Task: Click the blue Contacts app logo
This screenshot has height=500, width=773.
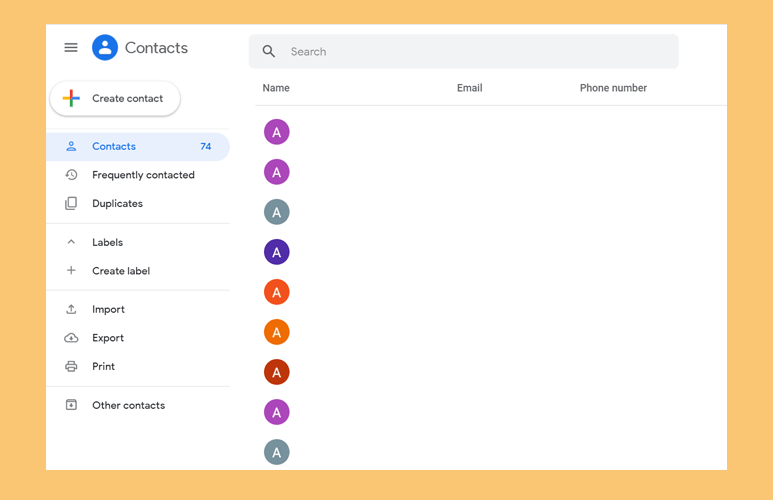Action: tap(105, 47)
